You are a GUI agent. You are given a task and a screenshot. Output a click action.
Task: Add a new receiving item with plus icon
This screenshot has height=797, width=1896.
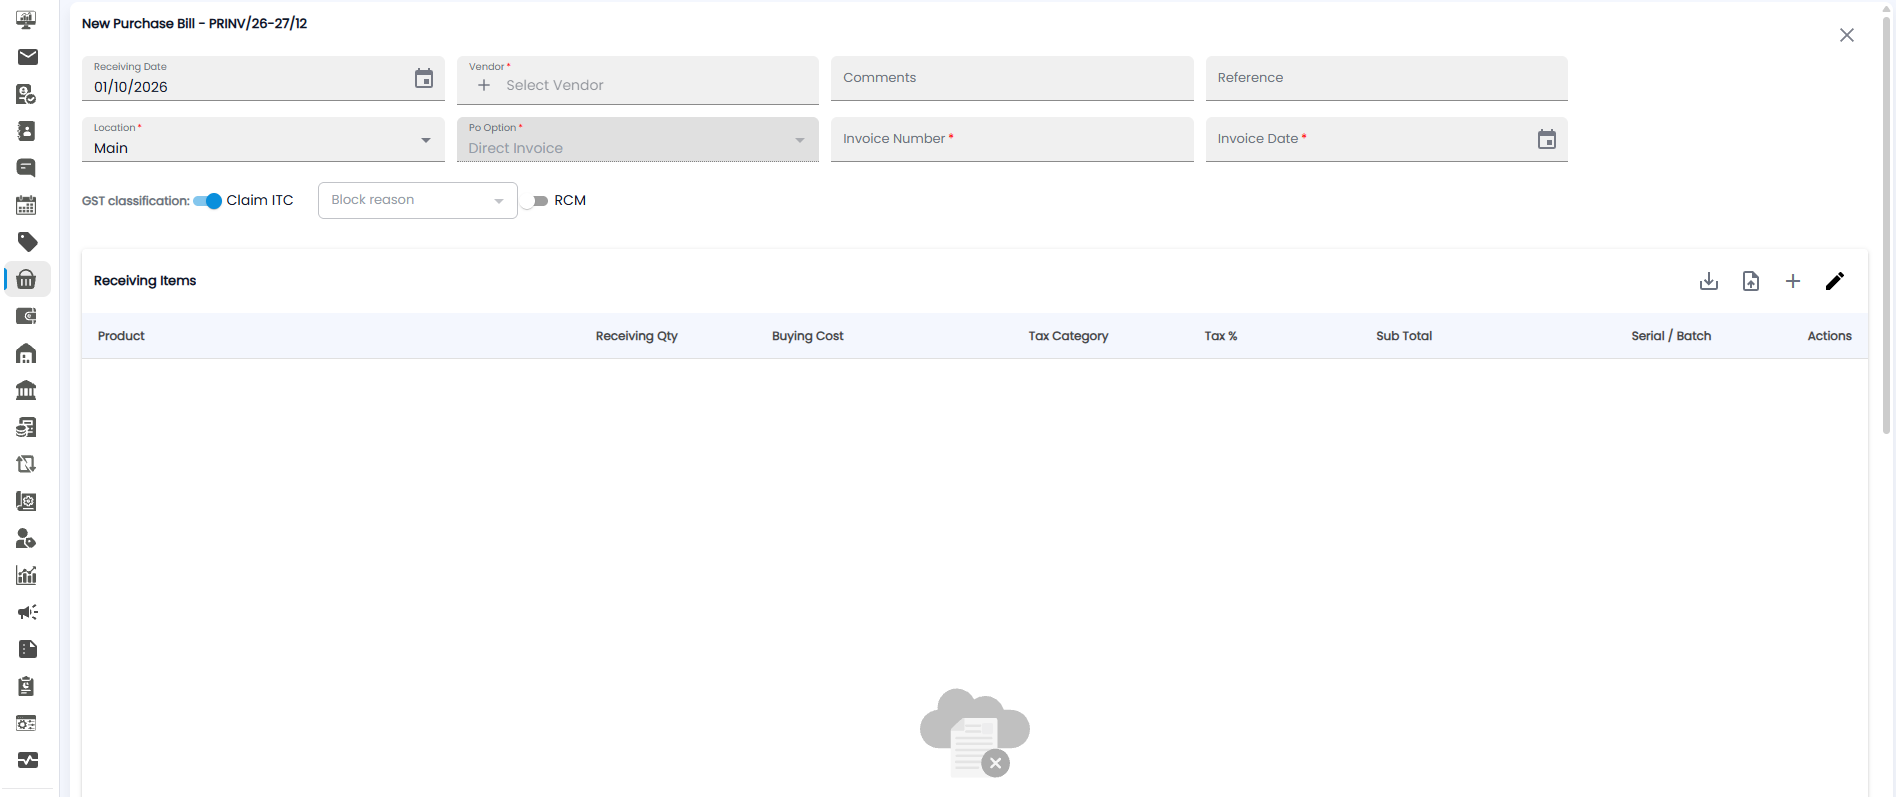click(1793, 281)
